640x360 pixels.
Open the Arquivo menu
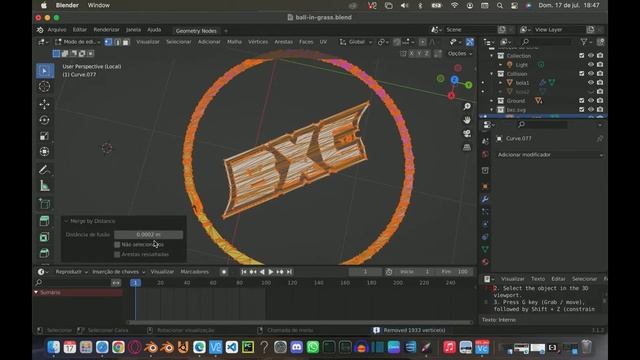[57, 30]
